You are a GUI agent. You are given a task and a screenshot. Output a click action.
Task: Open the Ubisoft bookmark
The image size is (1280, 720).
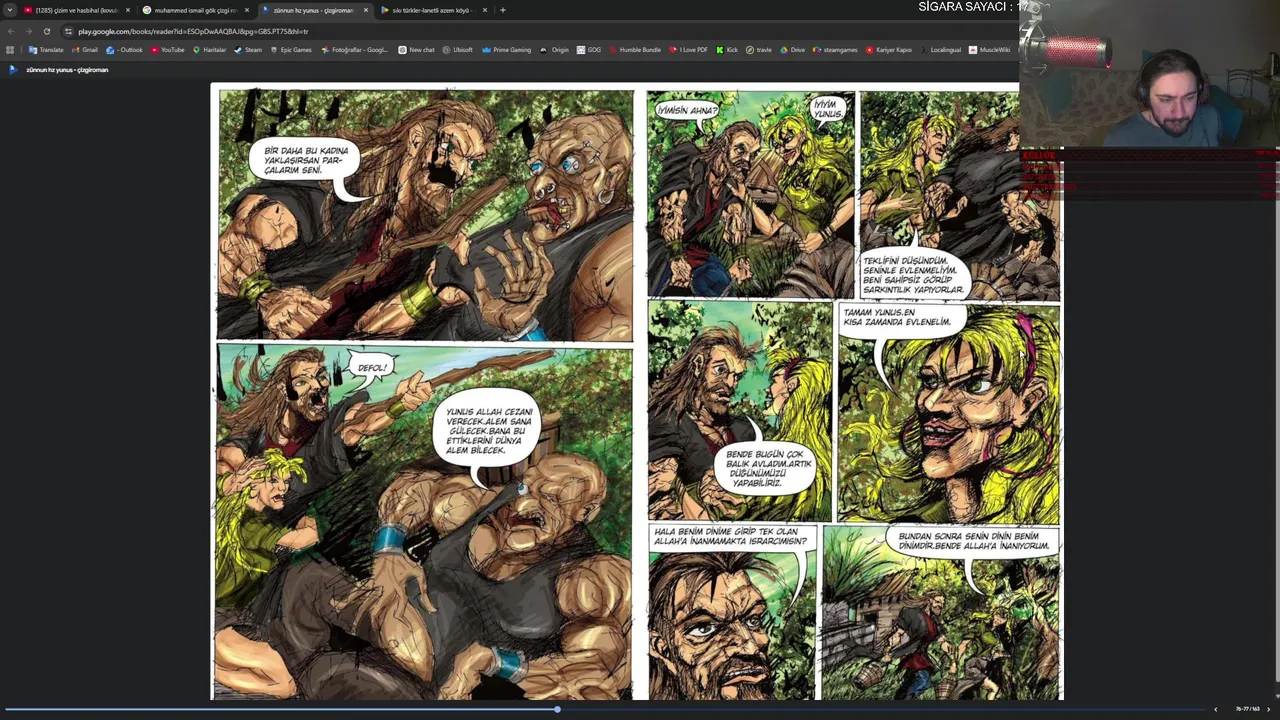click(x=458, y=50)
